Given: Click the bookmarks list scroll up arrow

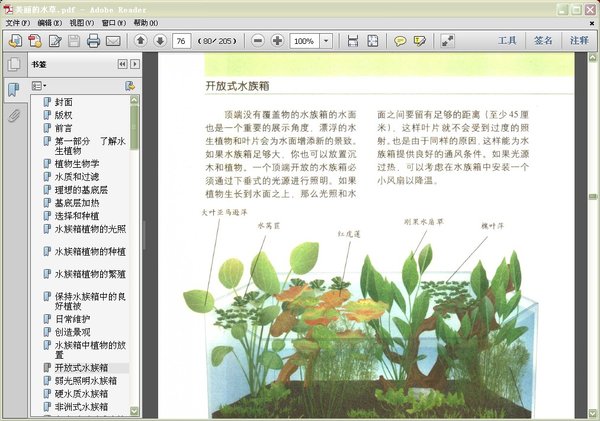Looking at the screenshot, I should 134,100.
